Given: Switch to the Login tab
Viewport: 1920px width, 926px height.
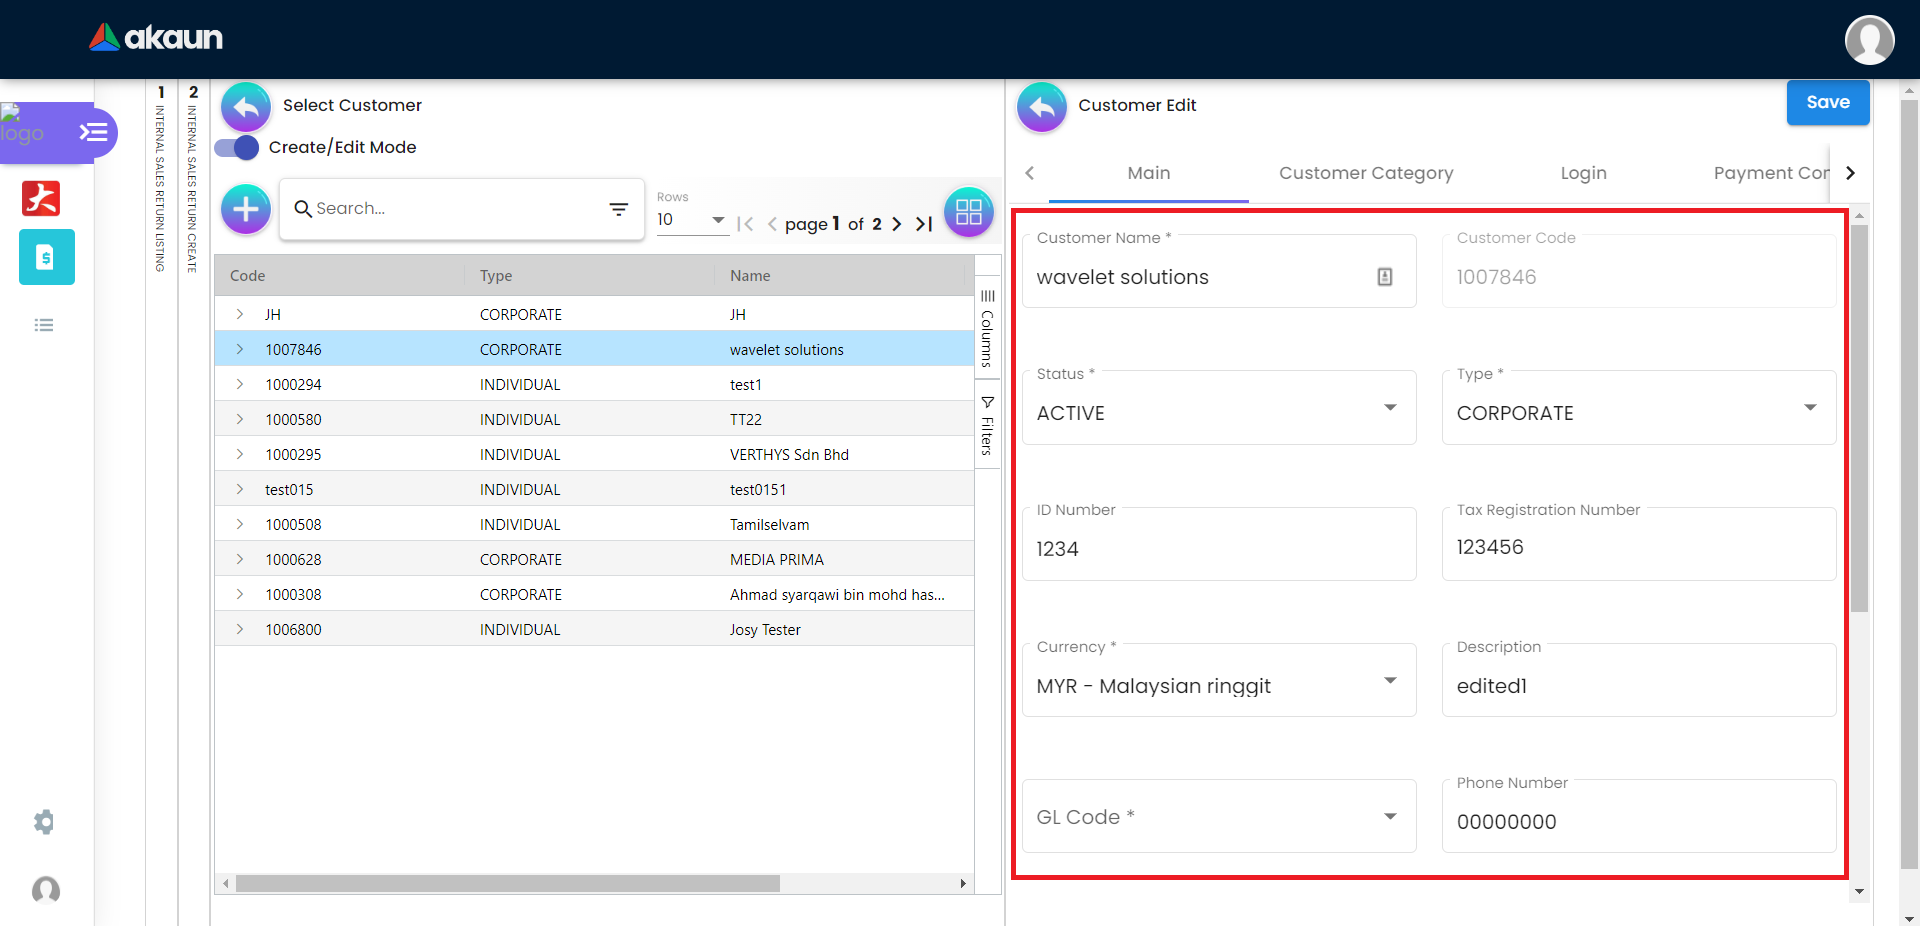Looking at the screenshot, I should [1583, 173].
